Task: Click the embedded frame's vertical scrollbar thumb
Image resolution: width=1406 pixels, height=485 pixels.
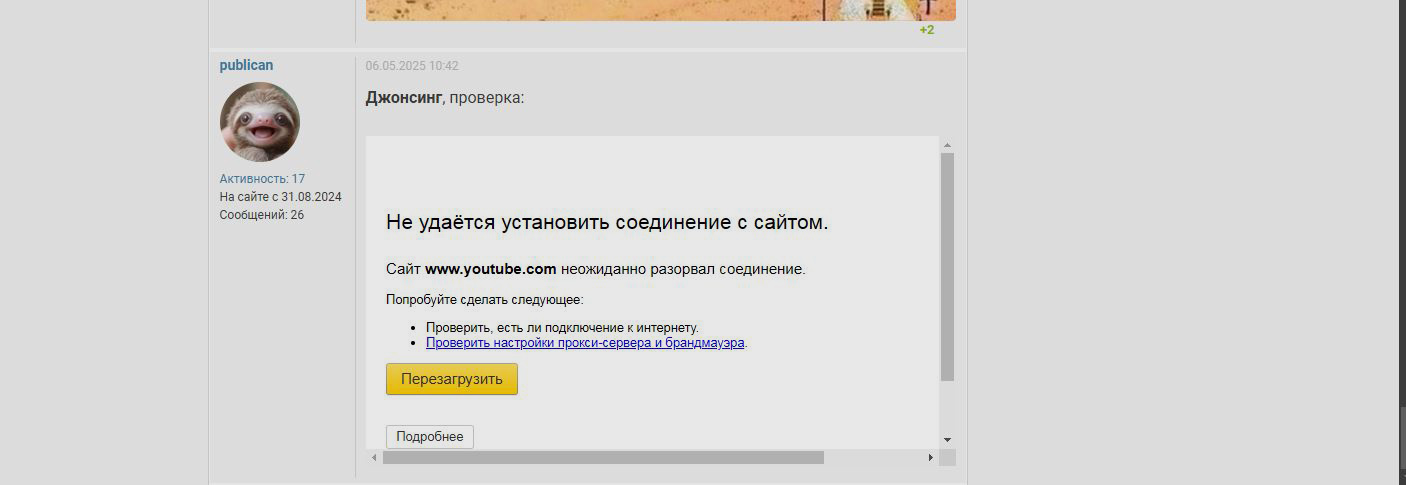Action: [947, 266]
